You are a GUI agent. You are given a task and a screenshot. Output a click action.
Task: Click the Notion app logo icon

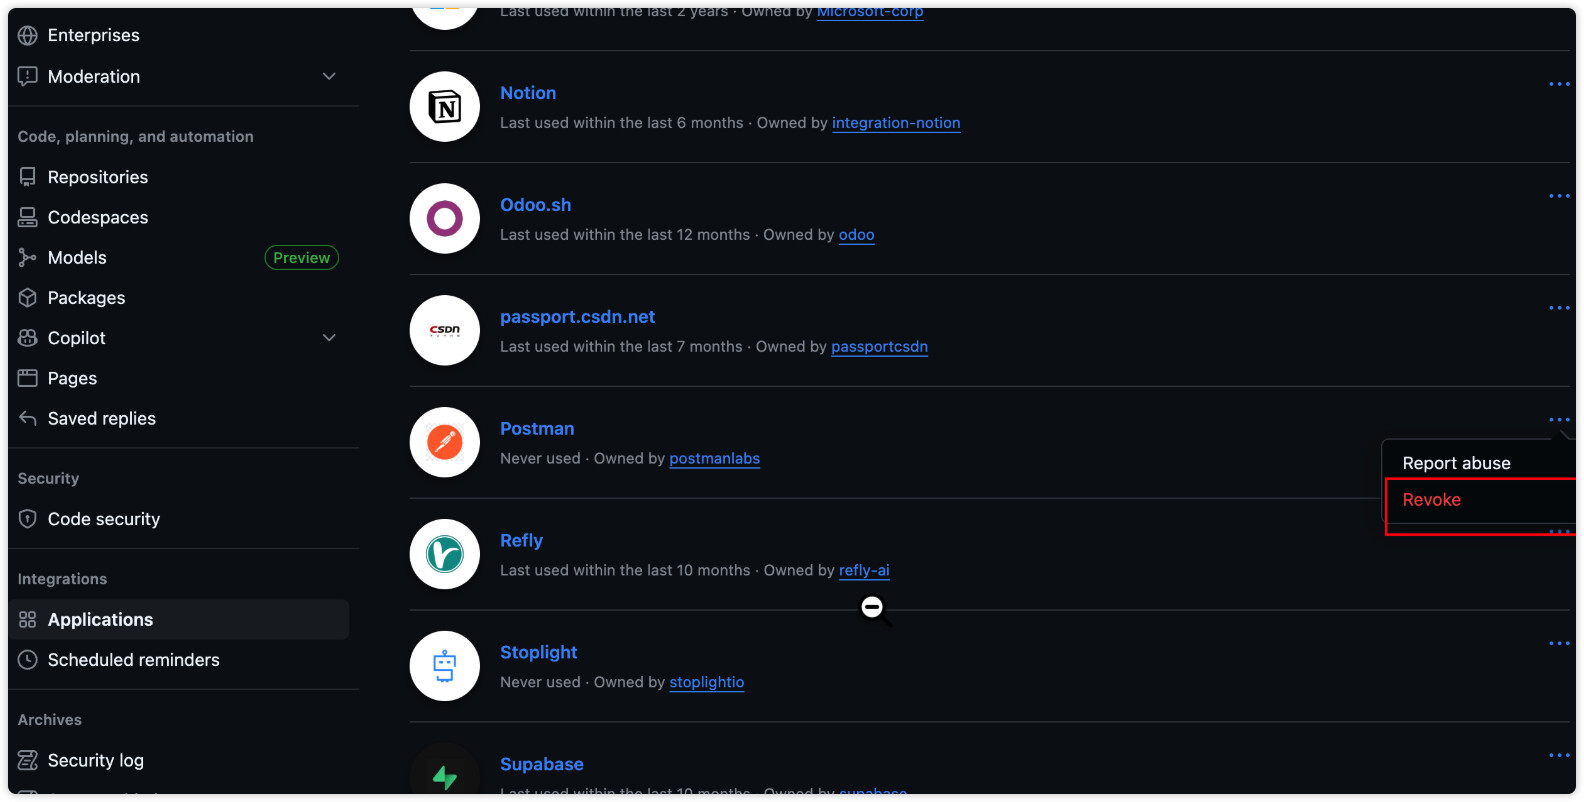tap(444, 107)
